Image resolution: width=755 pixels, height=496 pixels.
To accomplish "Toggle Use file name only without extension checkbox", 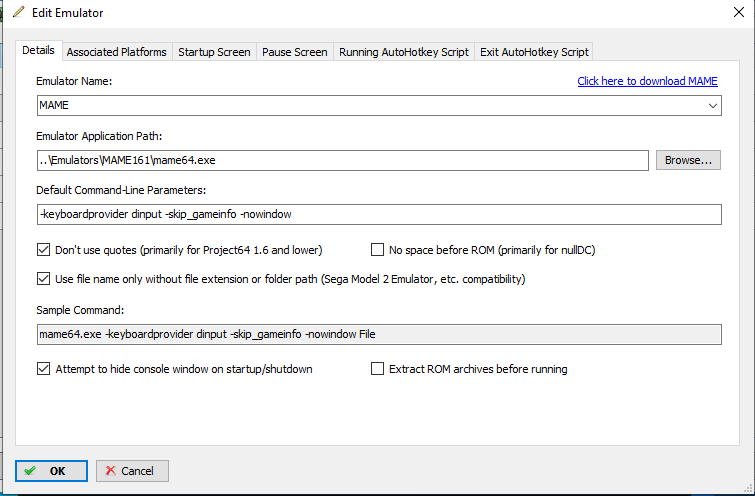I will coord(43,279).
